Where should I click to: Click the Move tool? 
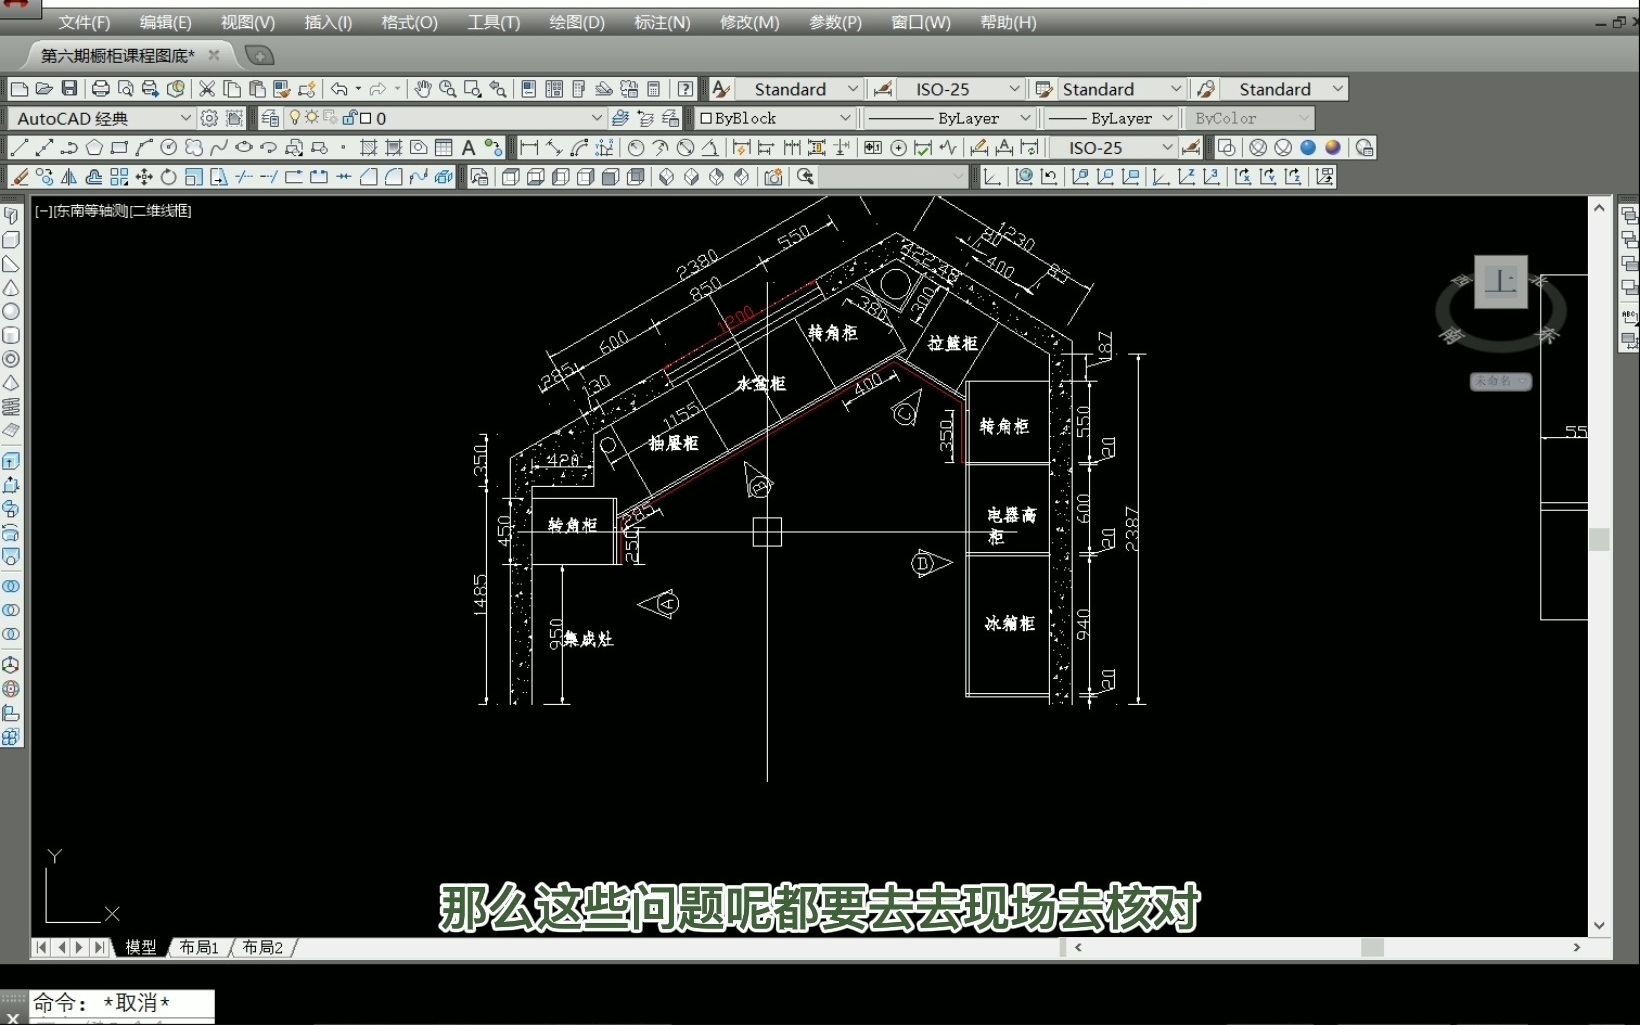point(144,177)
